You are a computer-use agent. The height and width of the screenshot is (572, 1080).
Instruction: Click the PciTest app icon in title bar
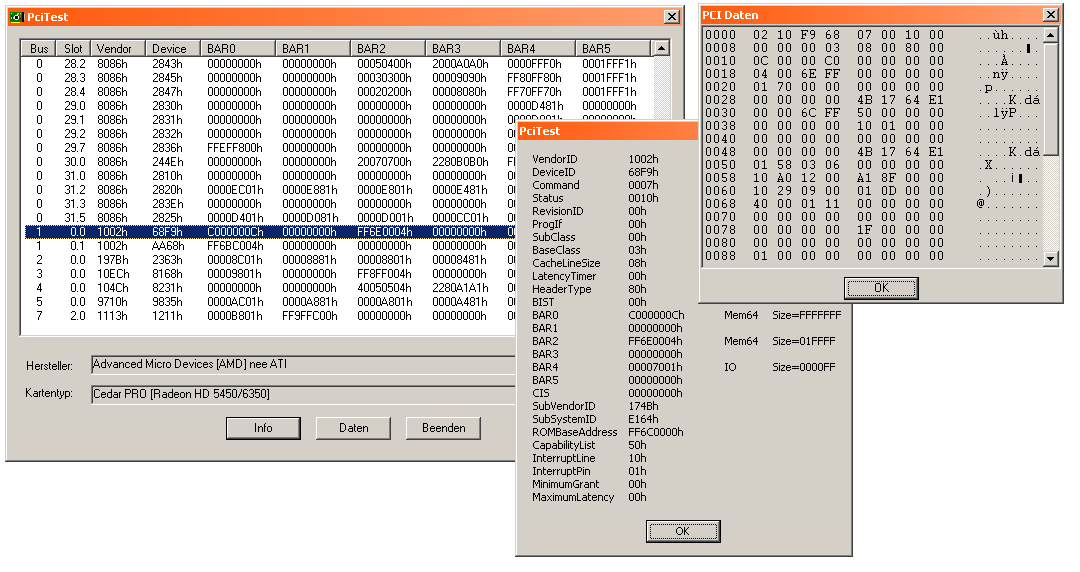(x=17, y=17)
